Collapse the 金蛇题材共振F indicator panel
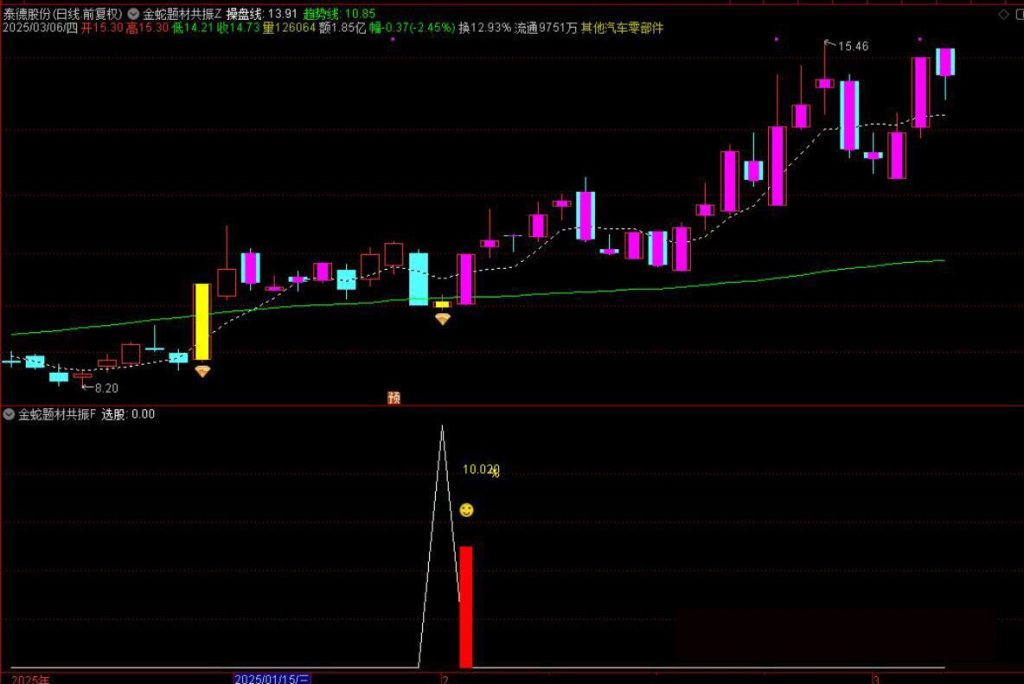The image size is (1024, 684). (x=8, y=413)
